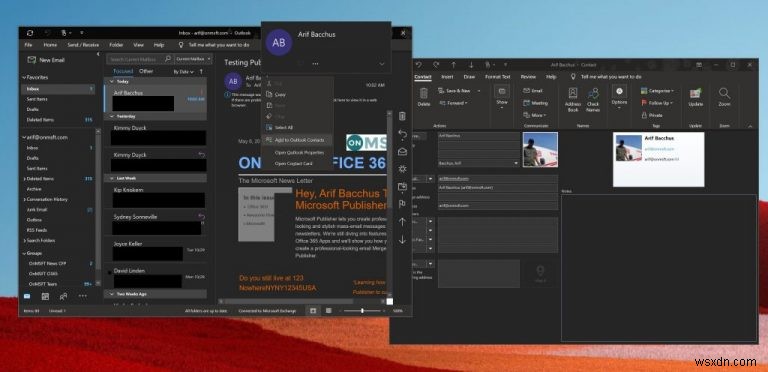The image size is (768, 372).
Task: Click the New Email button
Action: [46, 60]
